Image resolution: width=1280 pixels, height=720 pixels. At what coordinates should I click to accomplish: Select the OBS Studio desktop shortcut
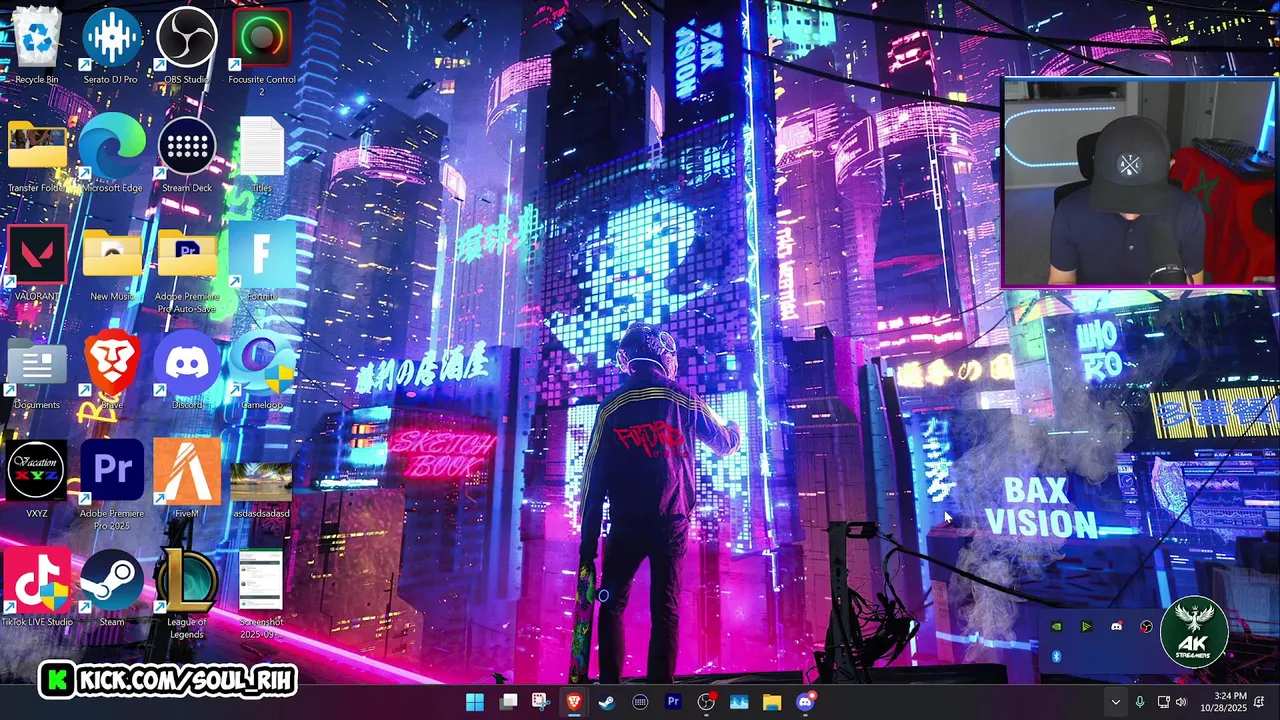pyautogui.click(x=187, y=45)
